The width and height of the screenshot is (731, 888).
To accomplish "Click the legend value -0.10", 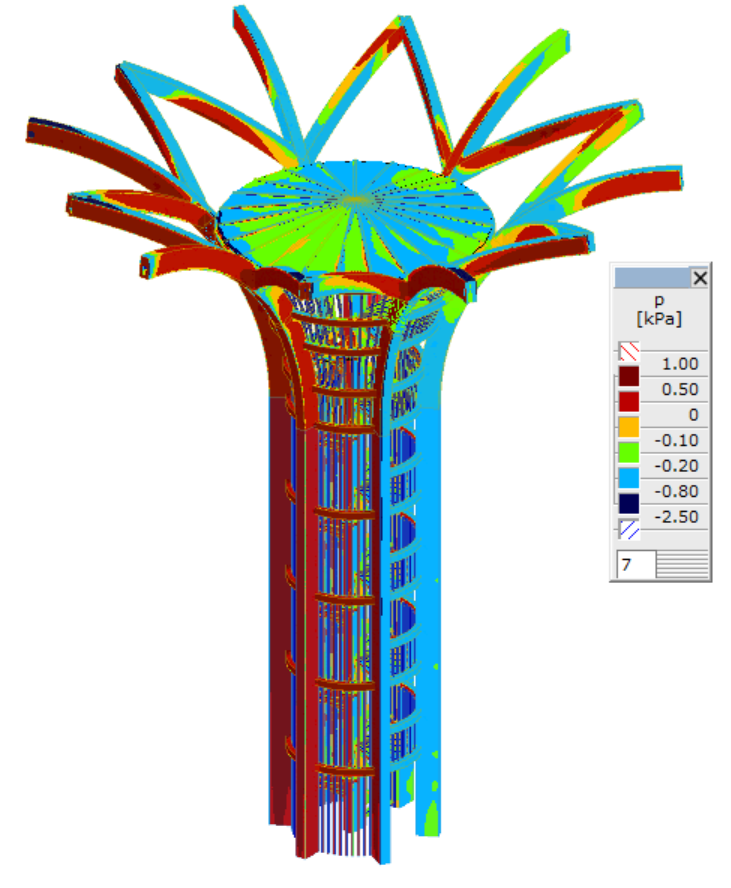I will [x=677, y=440].
